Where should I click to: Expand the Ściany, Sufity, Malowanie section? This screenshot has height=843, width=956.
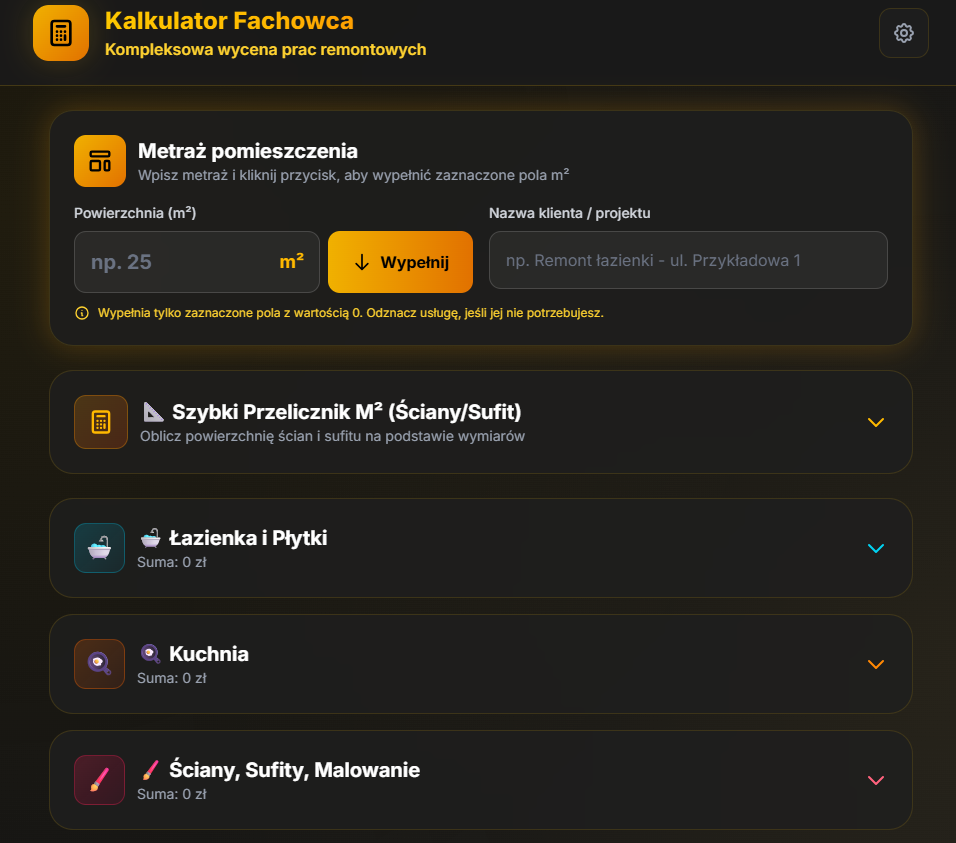coord(876,780)
